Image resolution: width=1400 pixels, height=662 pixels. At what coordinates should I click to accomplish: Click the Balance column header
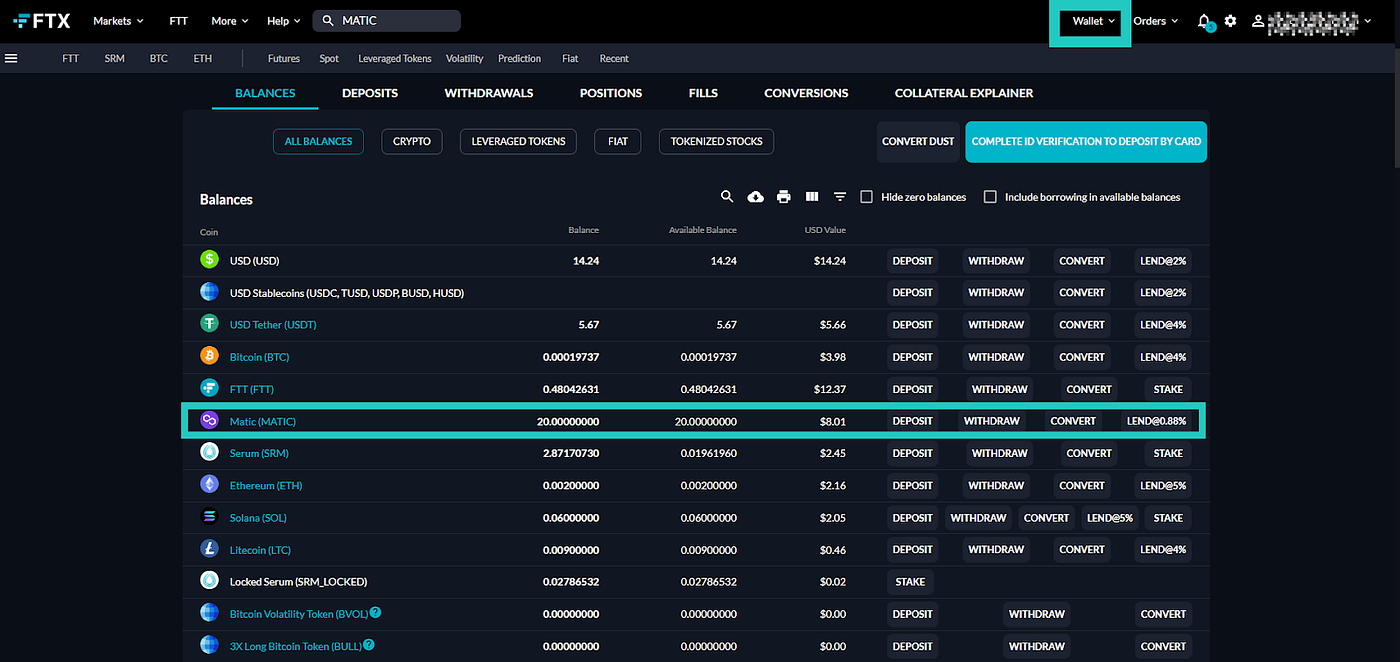point(583,230)
